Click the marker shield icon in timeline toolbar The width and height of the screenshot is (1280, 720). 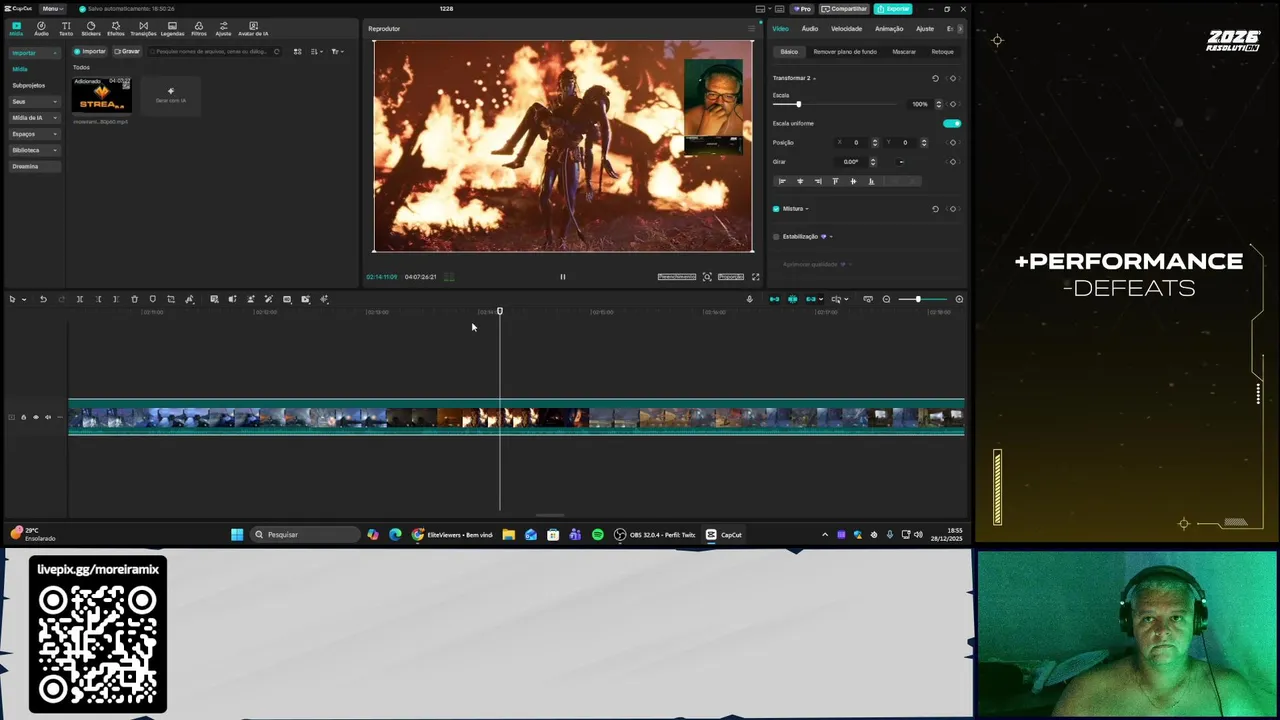click(152, 299)
